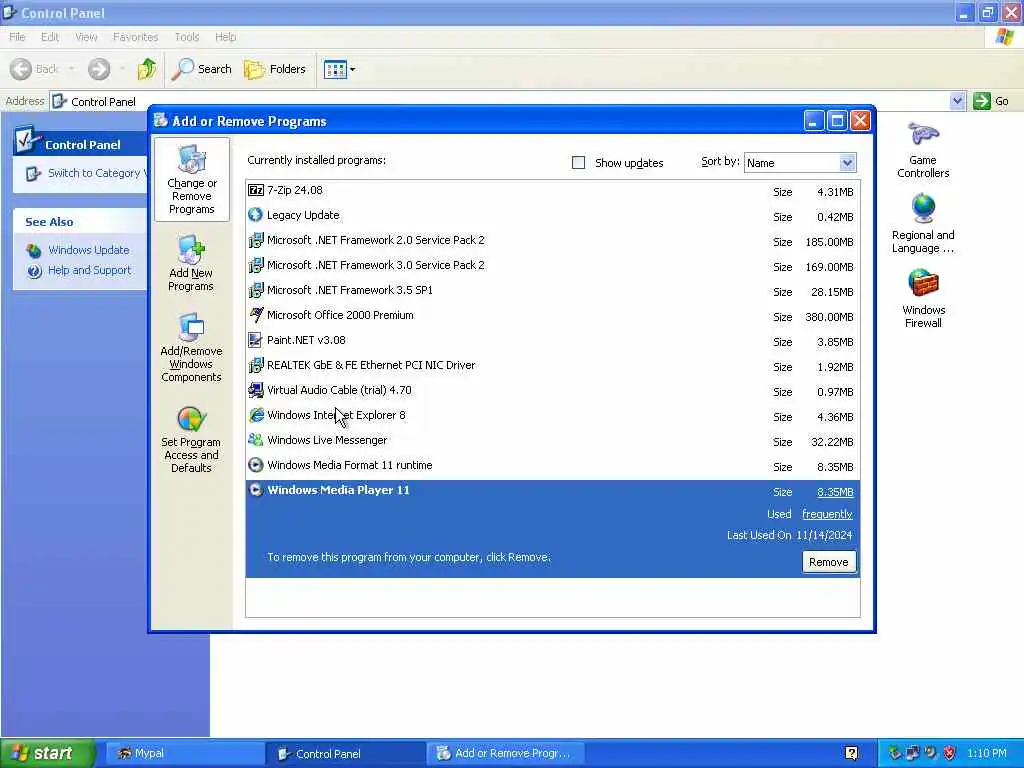The height and width of the screenshot is (768, 1024).
Task: Open the Edit menu
Action: coord(50,37)
